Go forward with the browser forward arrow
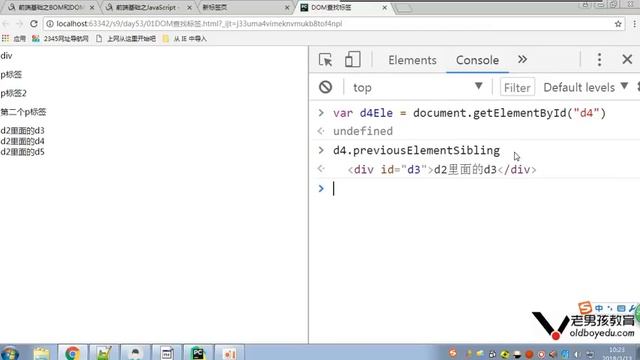The width and height of the screenshot is (640, 360). (x=19, y=24)
